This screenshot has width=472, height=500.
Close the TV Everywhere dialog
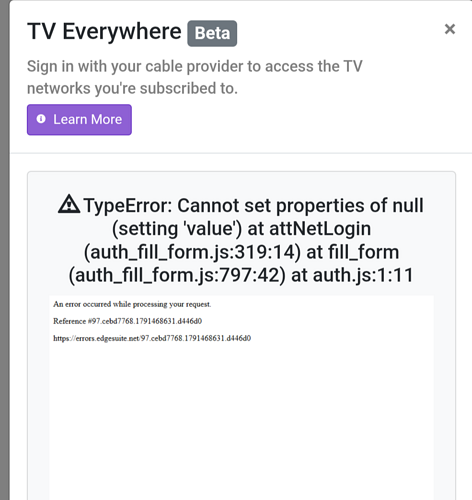click(x=450, y=29)
